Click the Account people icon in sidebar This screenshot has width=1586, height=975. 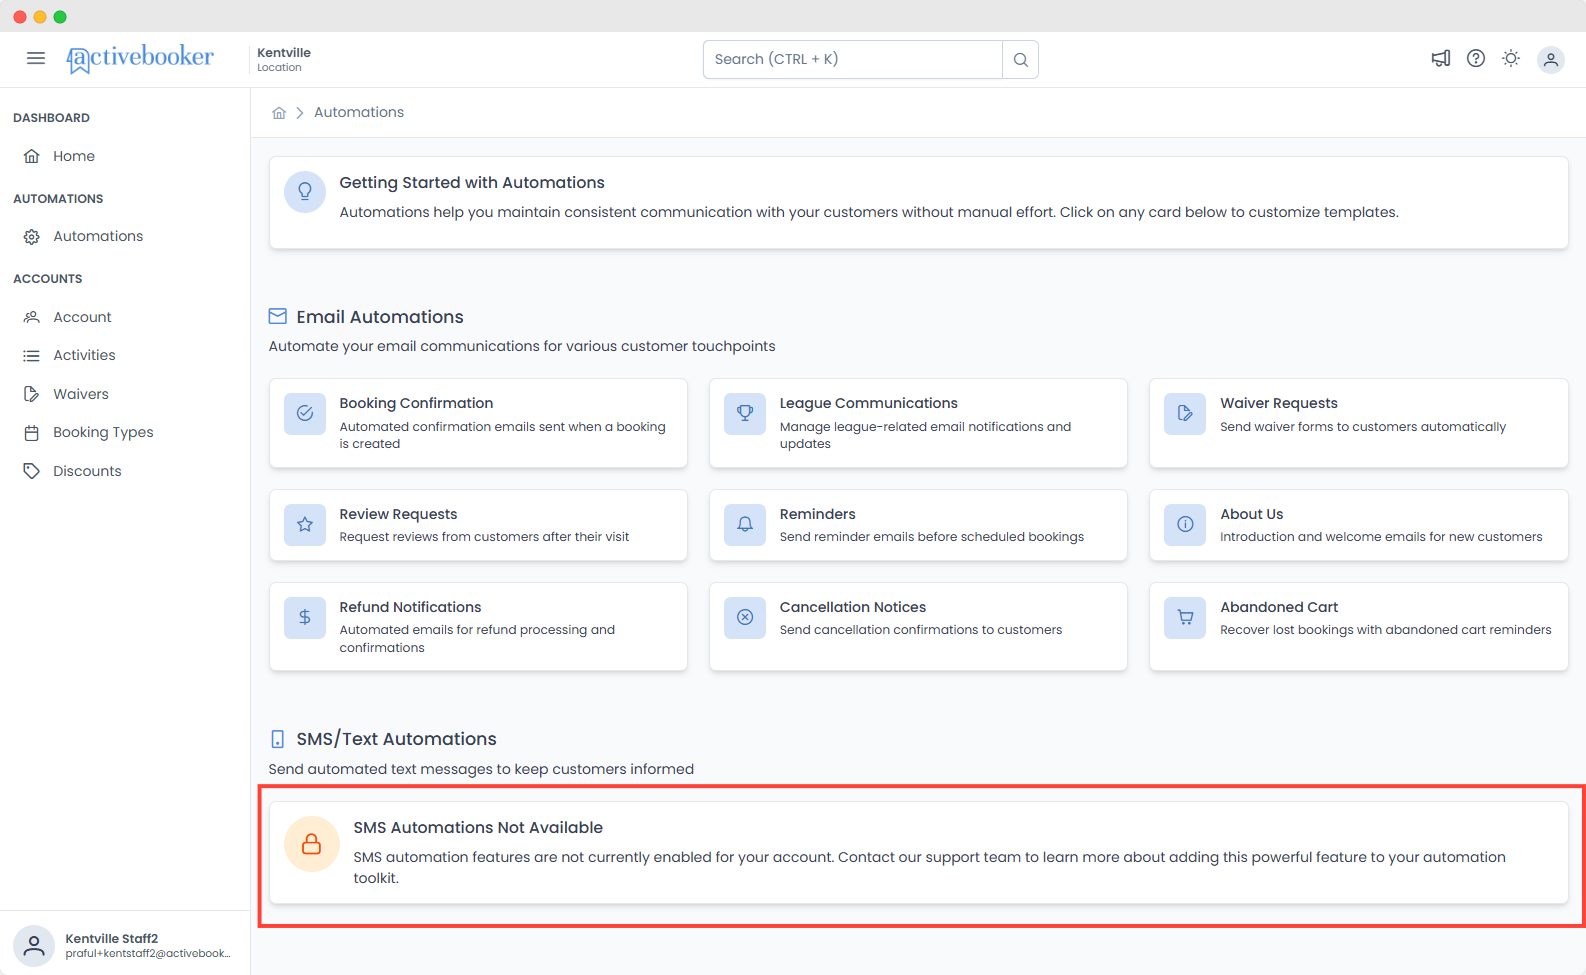32,317
